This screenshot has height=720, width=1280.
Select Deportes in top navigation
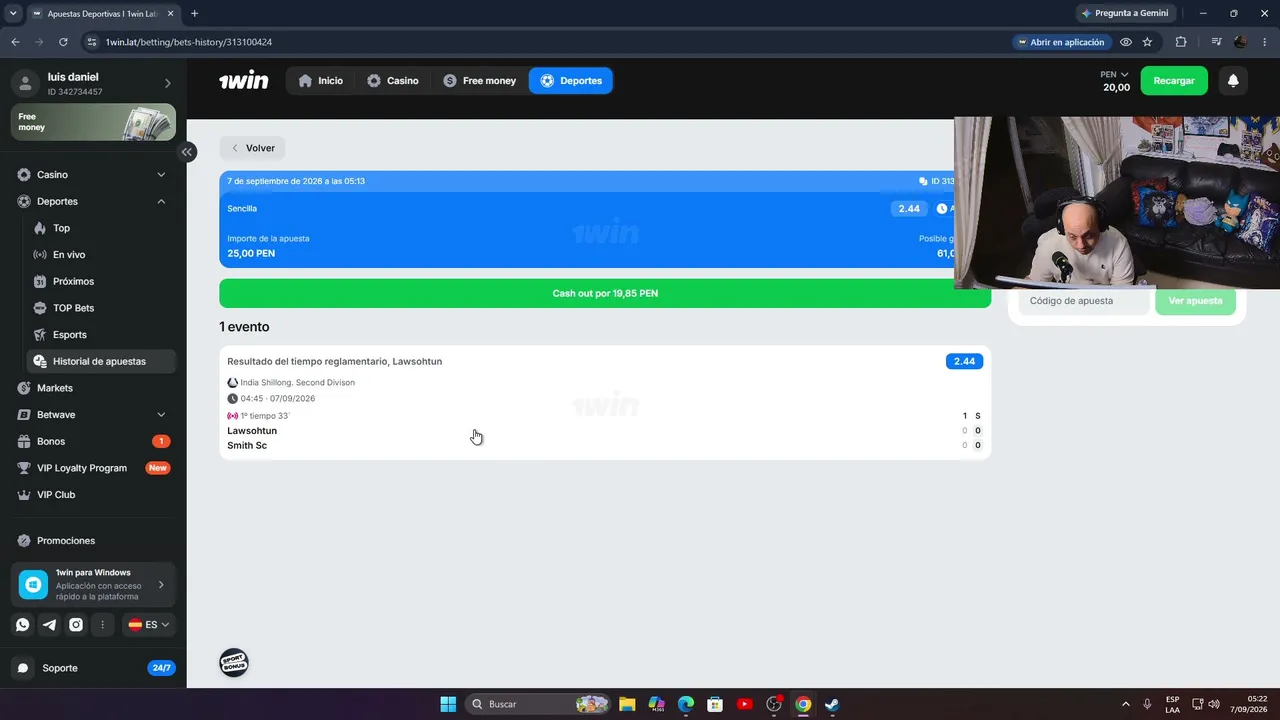point(571,81)
